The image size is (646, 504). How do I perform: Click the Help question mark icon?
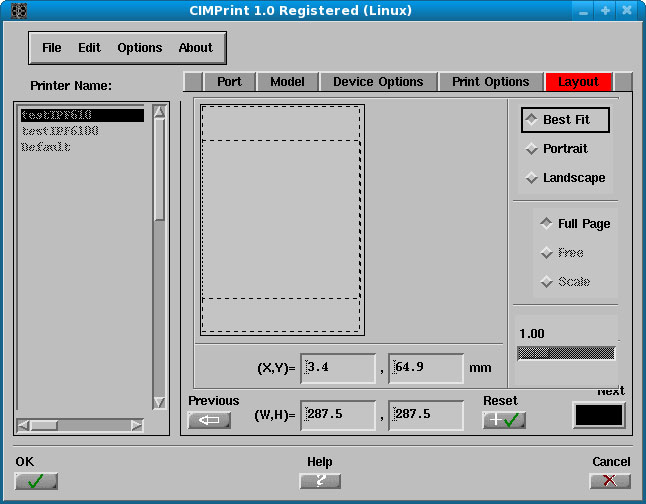click(320, 481)
